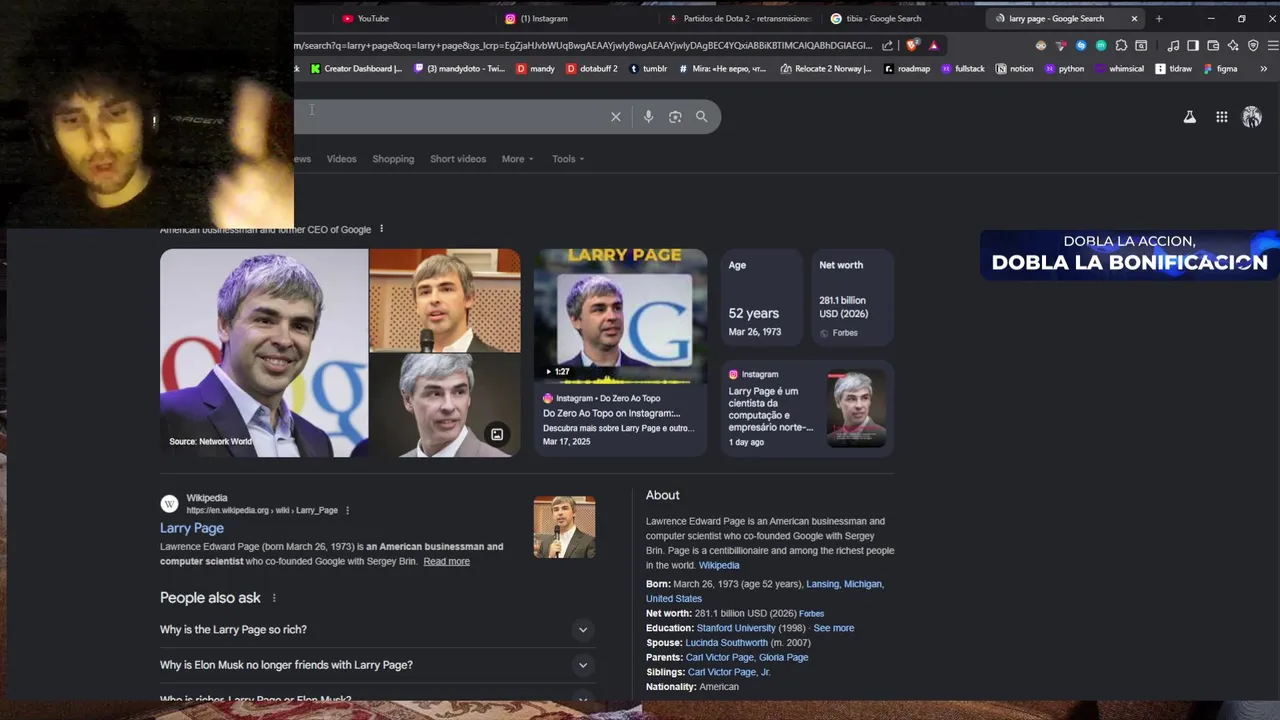
Task: Click the monkey extension icon in toolbar
Action: pyautogui.click(x=1041, y=45)
